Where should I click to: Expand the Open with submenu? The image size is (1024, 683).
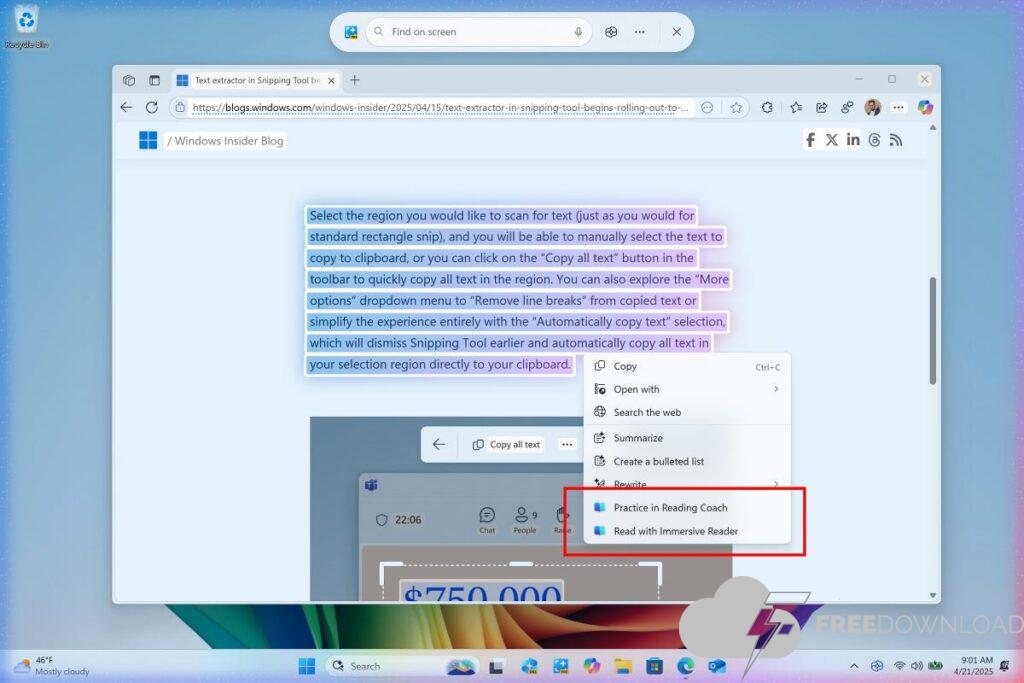(x=775, y=389)
